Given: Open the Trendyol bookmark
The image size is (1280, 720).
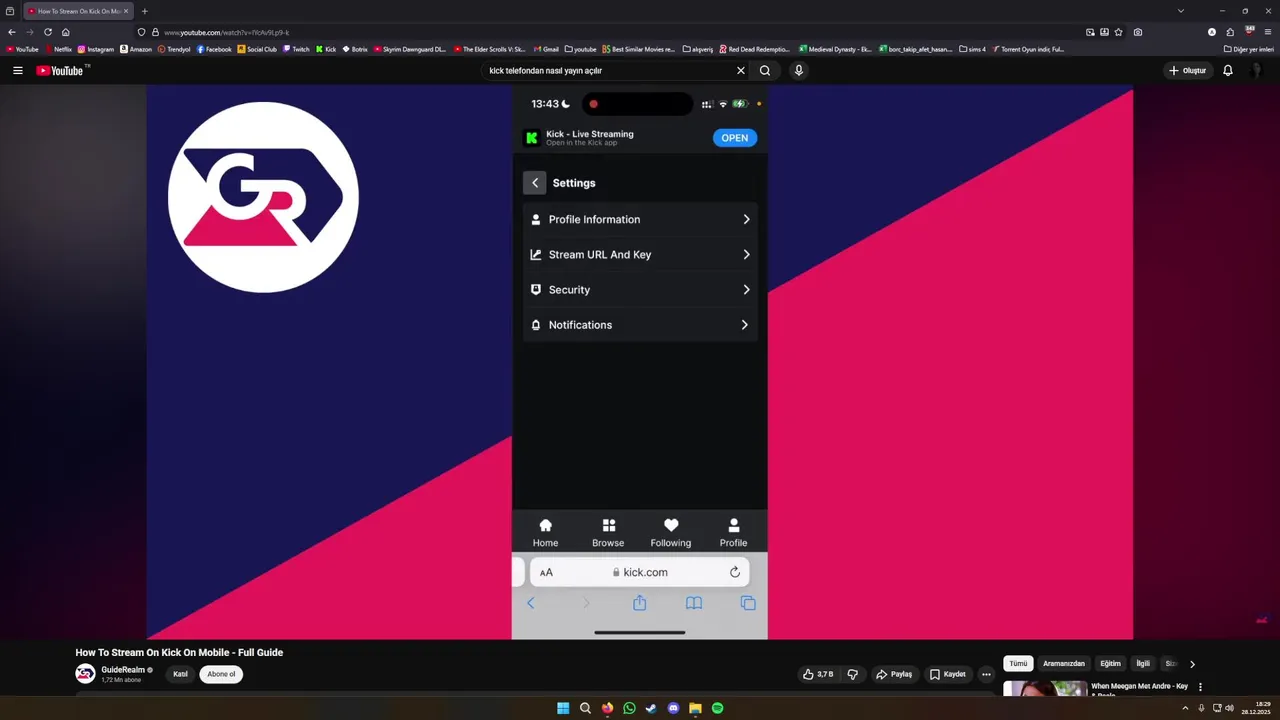Looking at the screenshot, I should pos(174,49).
